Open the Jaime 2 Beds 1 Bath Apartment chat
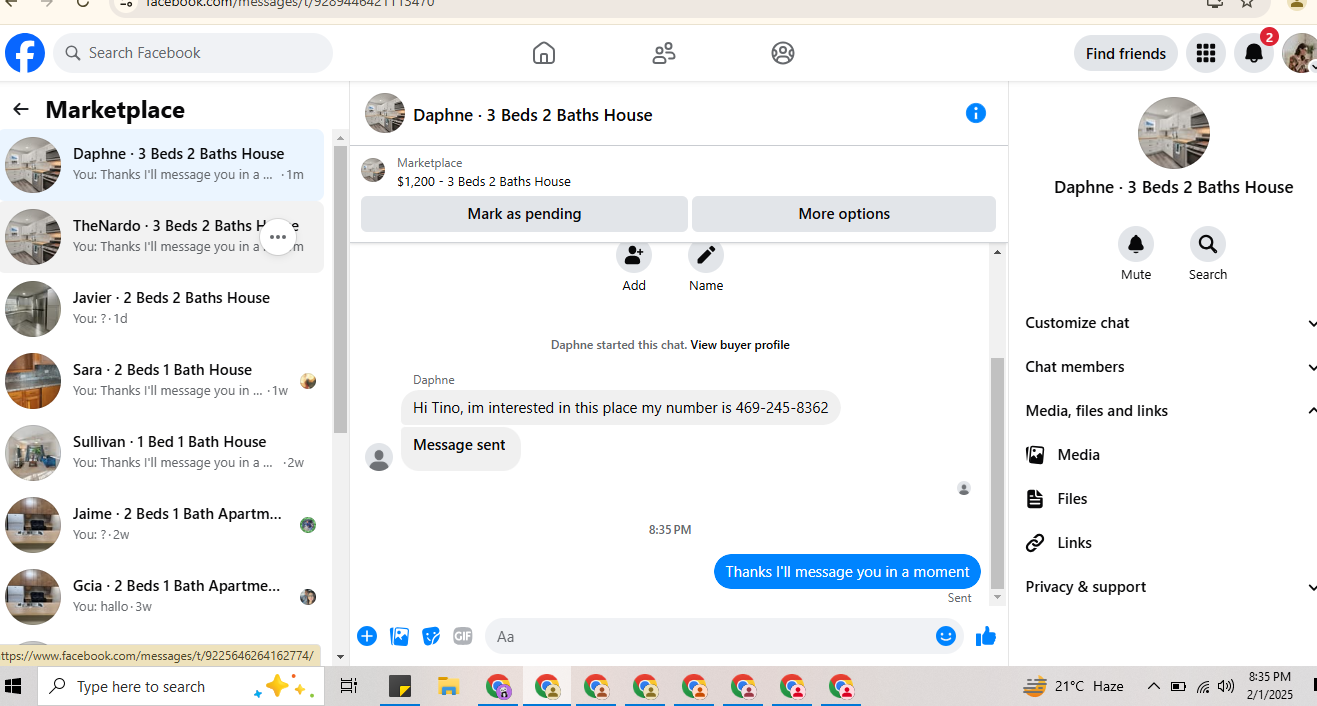 pyautogui.click(x=162, y=525)
